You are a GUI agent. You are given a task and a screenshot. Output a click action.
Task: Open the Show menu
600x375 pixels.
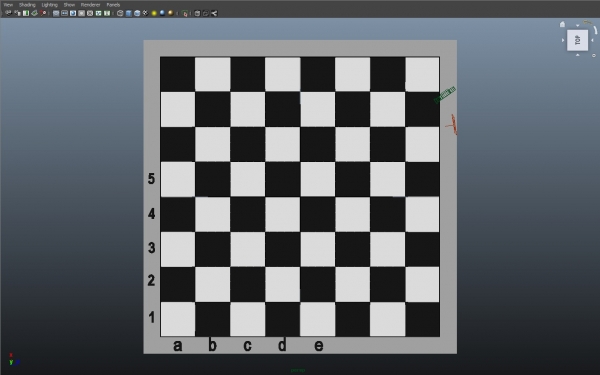point(69,5)
